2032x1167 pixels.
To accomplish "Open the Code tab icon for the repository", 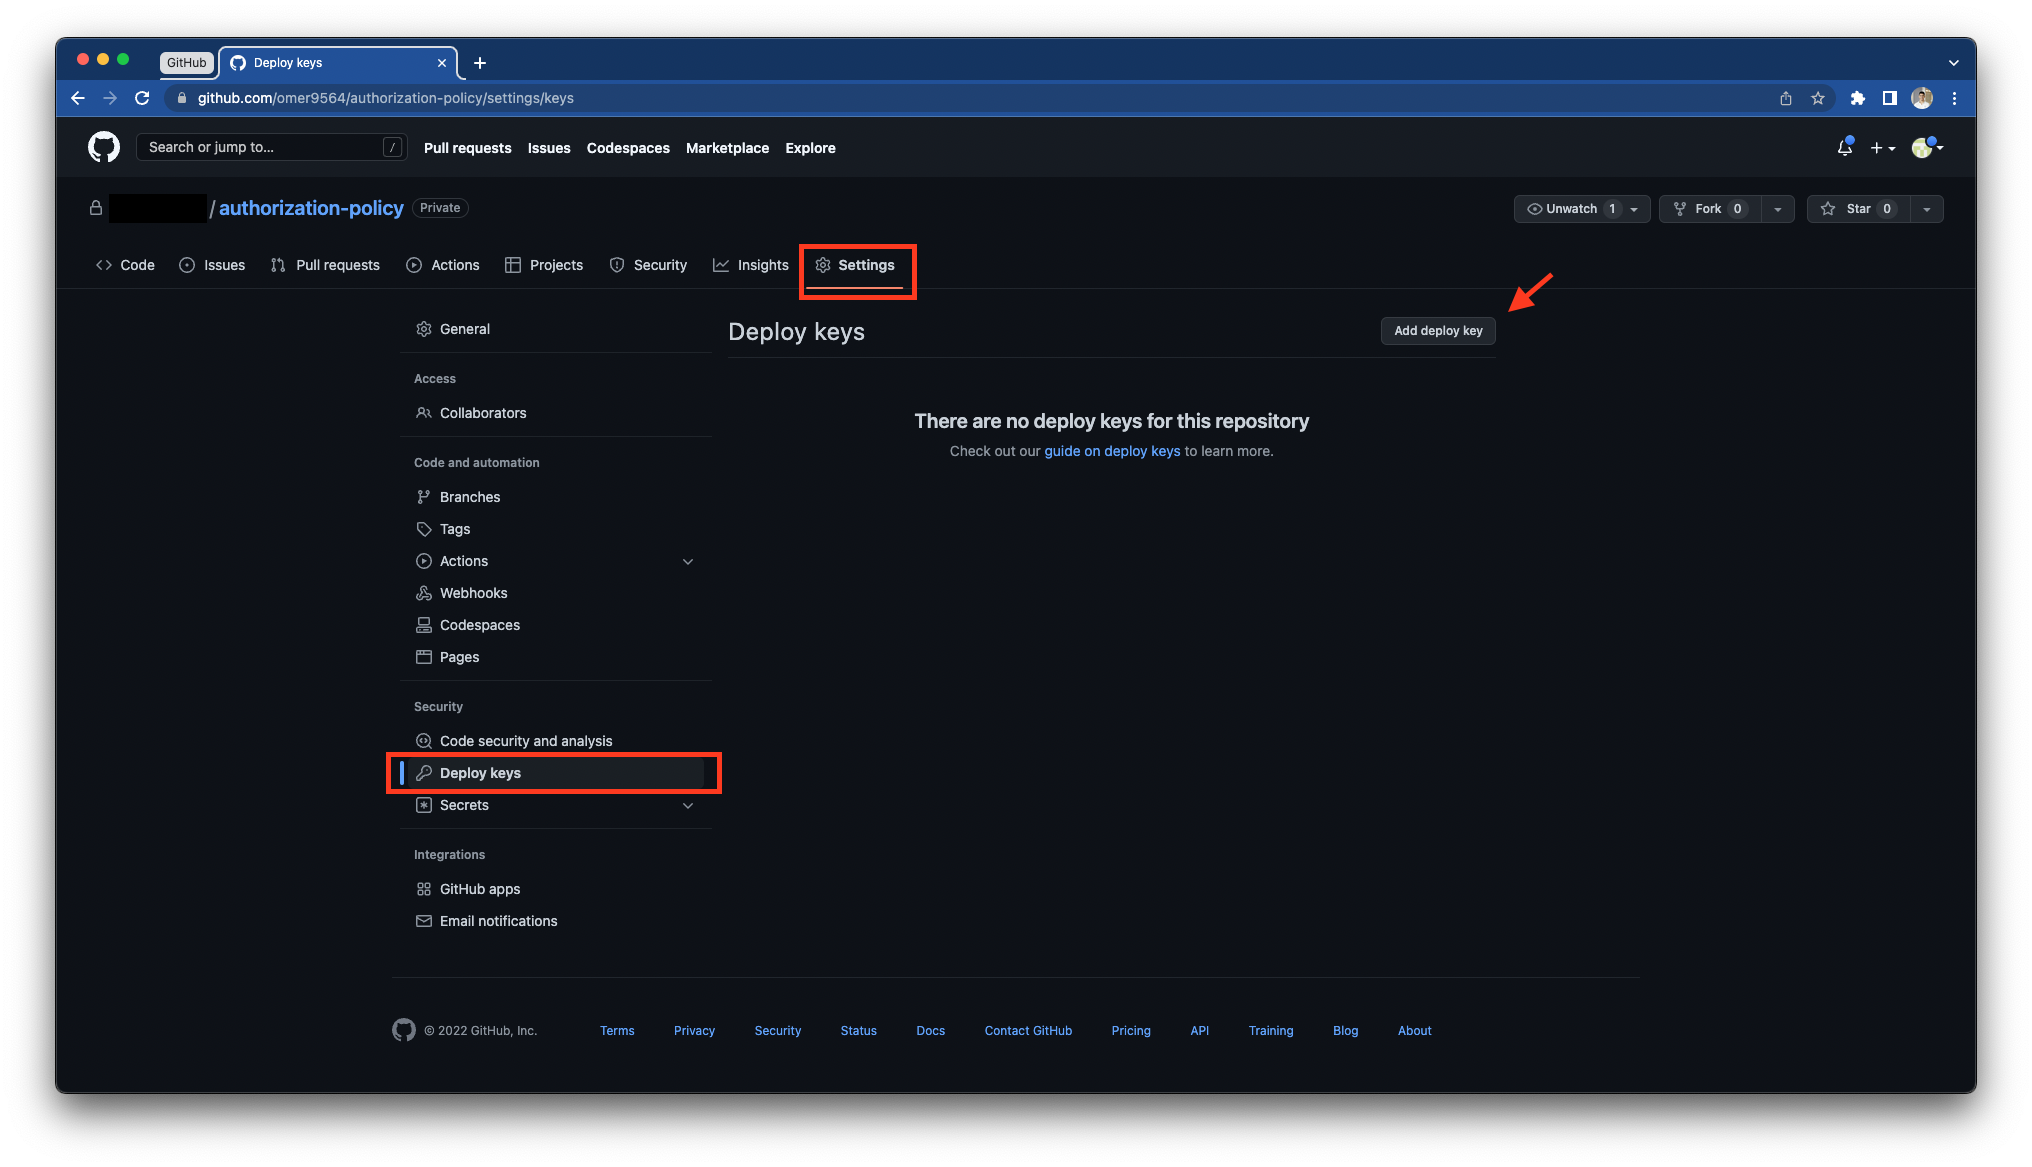I will pos(104,265).
